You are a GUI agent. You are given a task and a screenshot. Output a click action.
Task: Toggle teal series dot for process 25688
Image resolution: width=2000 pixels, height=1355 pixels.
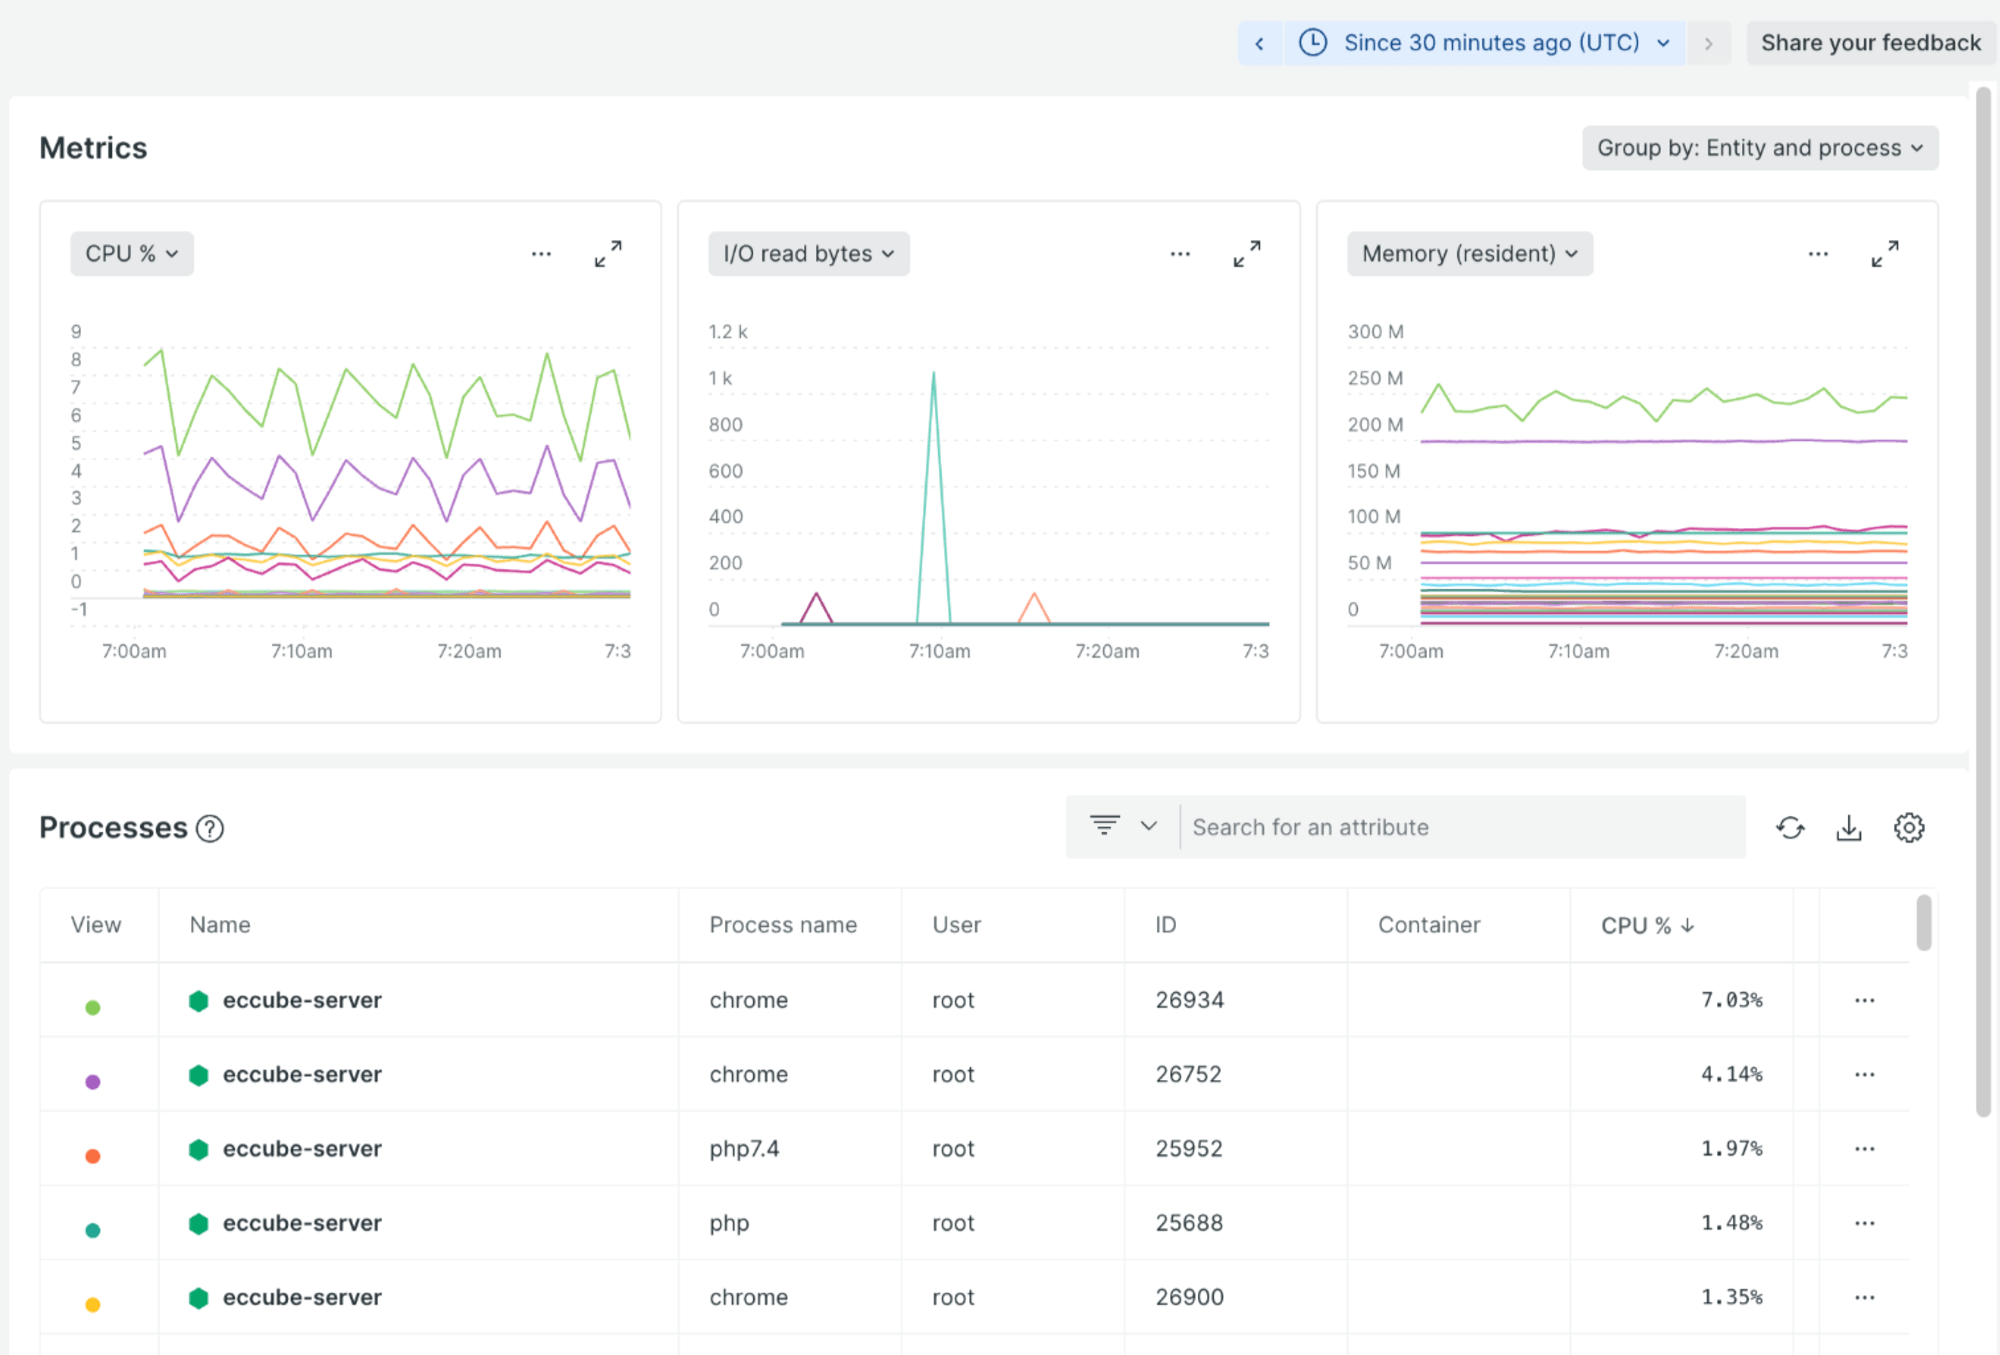pyautogui.click(x=93, y=1230)
